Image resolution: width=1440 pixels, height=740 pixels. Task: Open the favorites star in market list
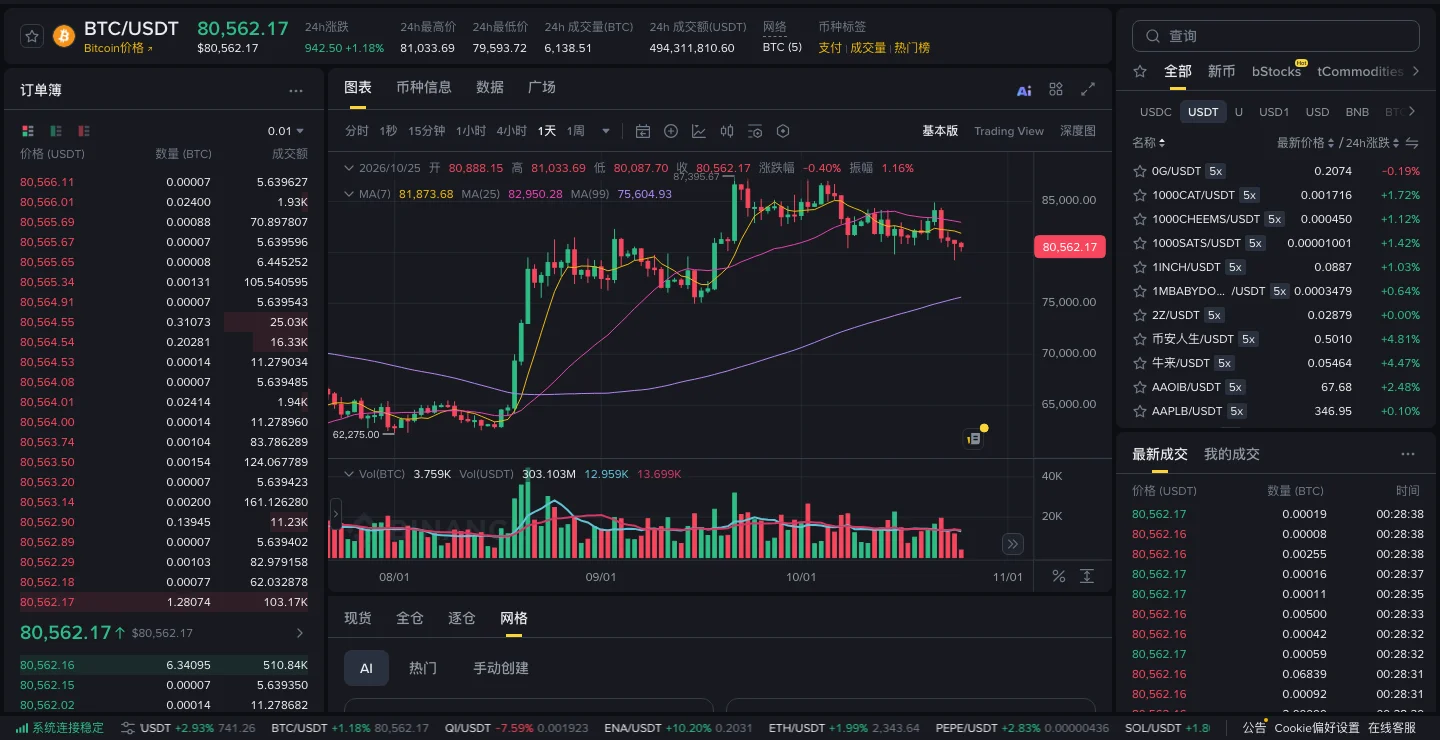[1140, 71]
